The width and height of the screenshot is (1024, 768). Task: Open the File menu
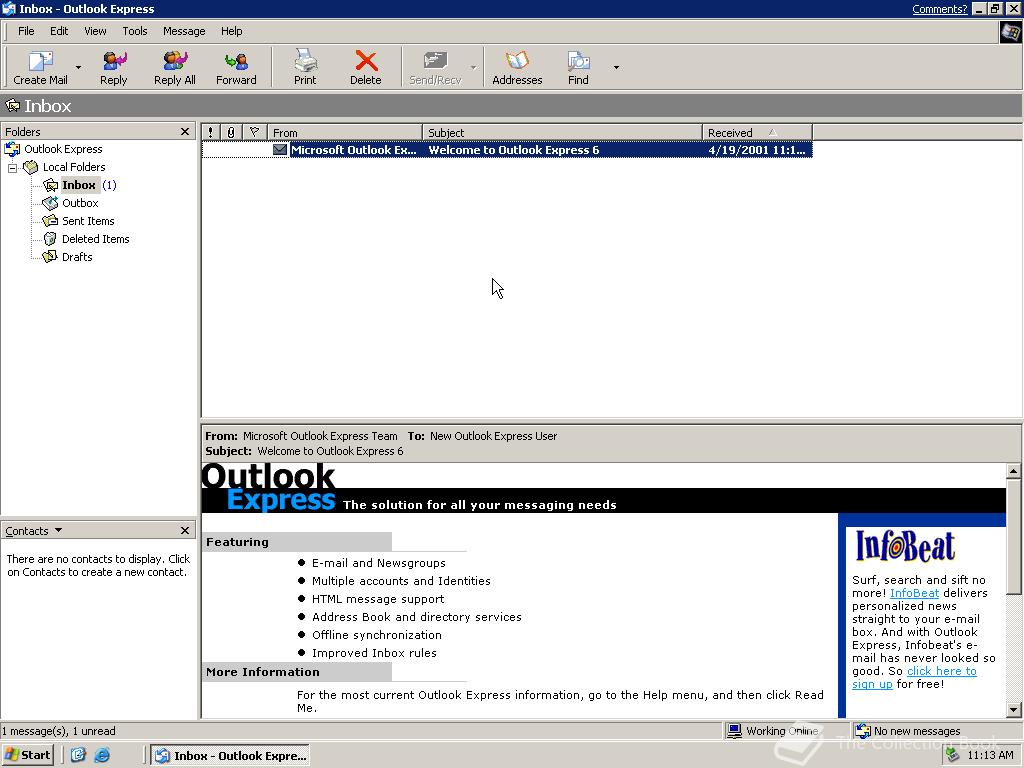tap(26, 31)
